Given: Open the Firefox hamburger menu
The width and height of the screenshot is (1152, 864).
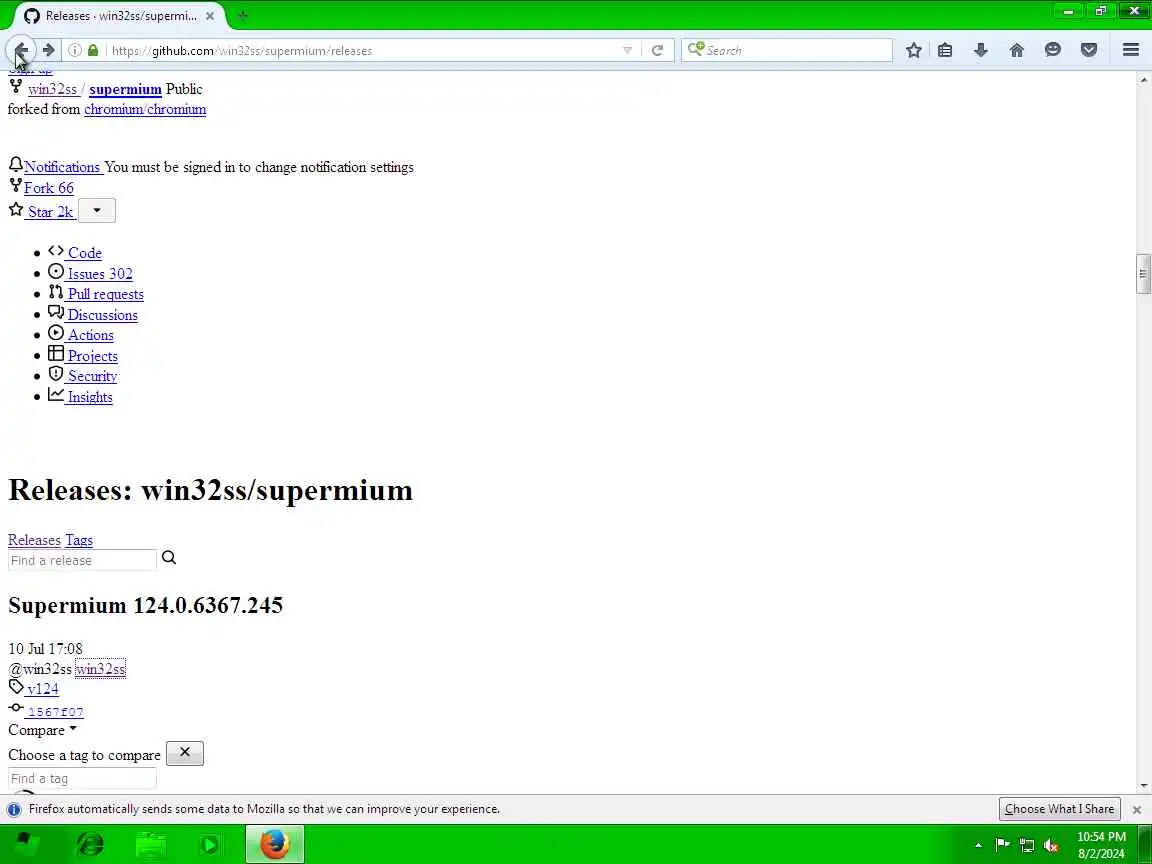Looking at the screenshot, I should point(1131,50).
